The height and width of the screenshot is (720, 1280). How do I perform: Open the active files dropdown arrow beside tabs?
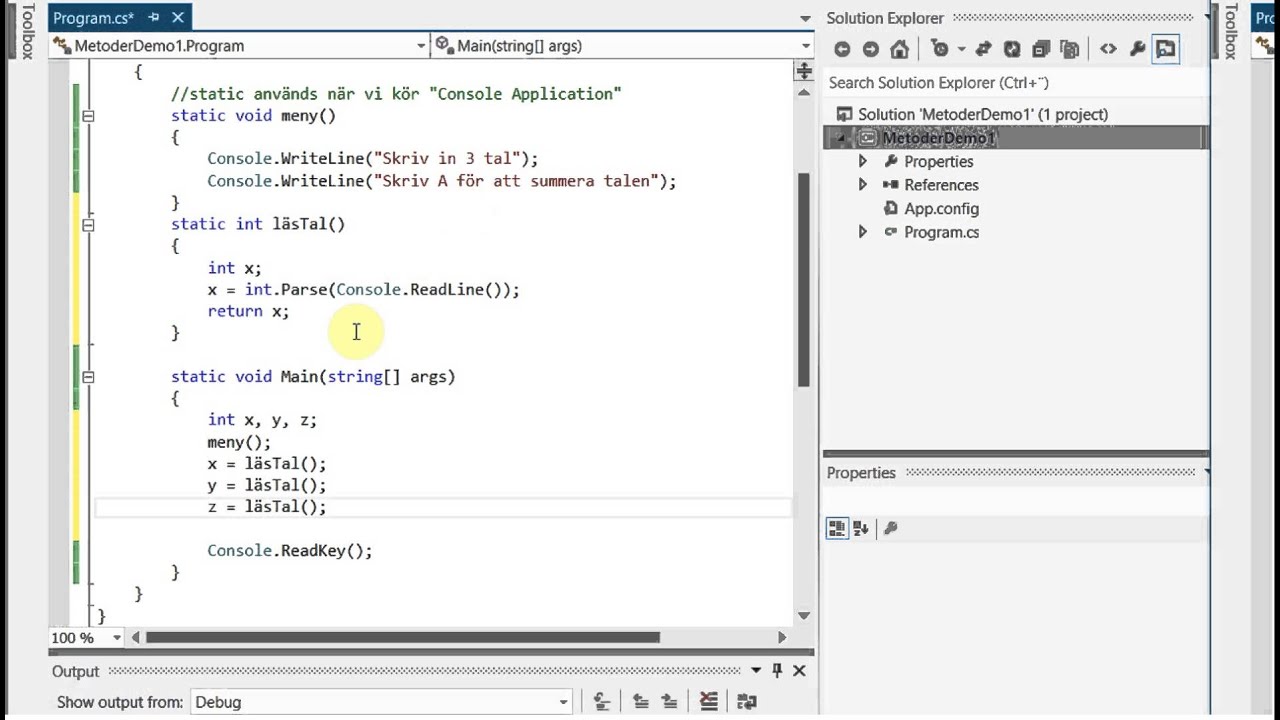805,18
